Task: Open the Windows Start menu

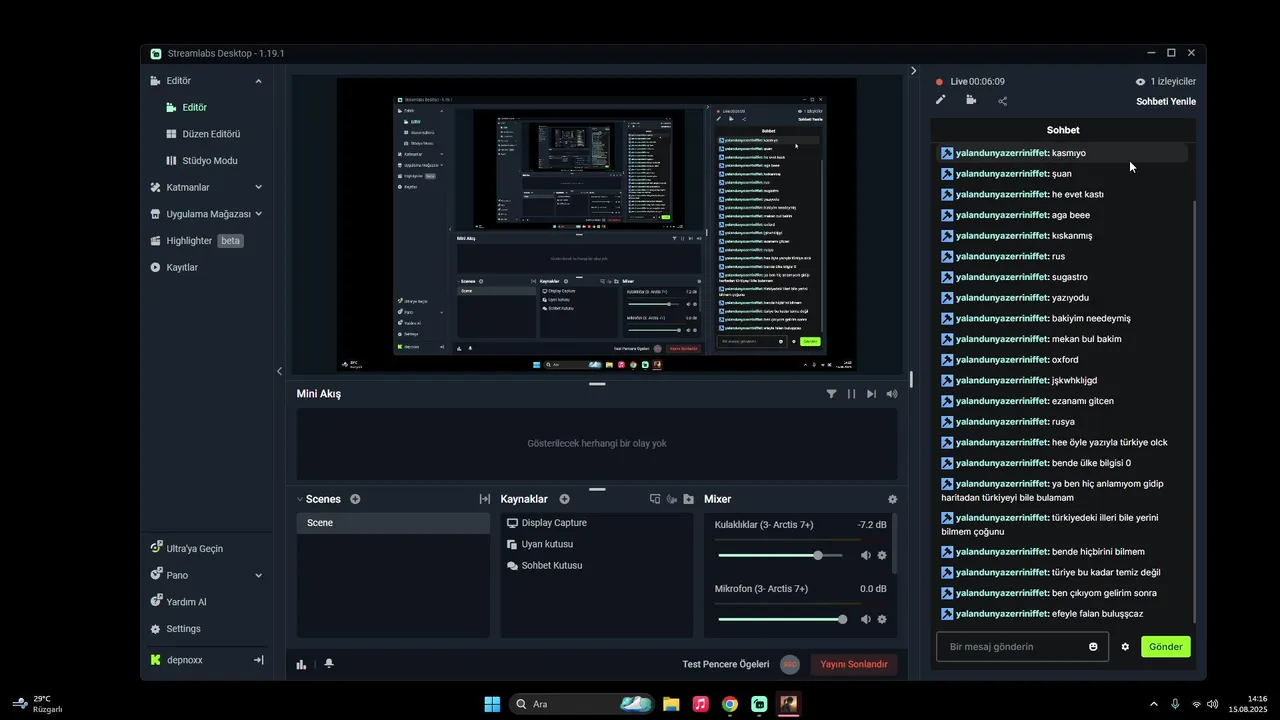Action: pyautogui.click(x=492, y=704)
